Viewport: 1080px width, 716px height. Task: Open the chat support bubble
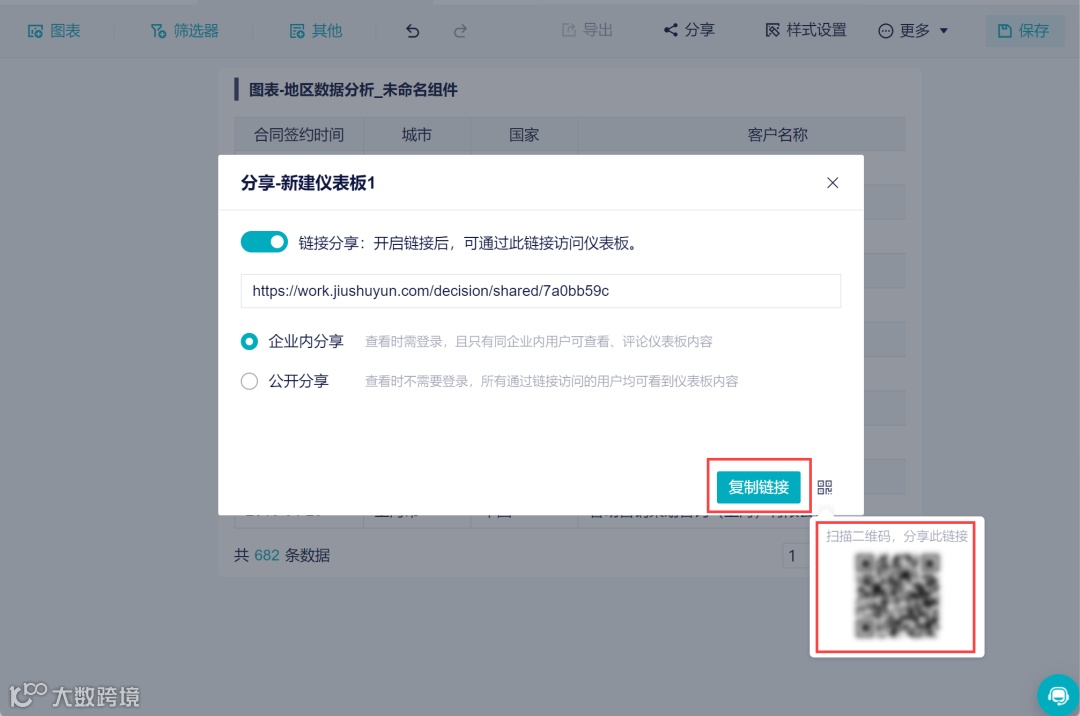tap(1058, 694)
